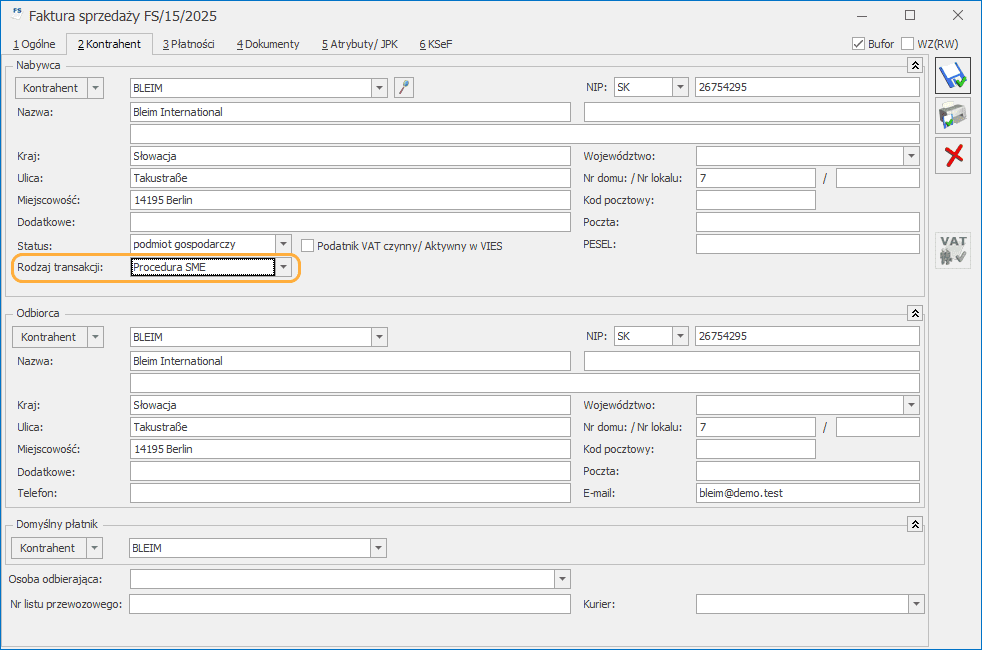Check Podatnik VAT czynny/ Aktywny w VIES
Image resolution: width=982 pixels, height=650 pixels.
pyautogui.click(x=307, y=245)
